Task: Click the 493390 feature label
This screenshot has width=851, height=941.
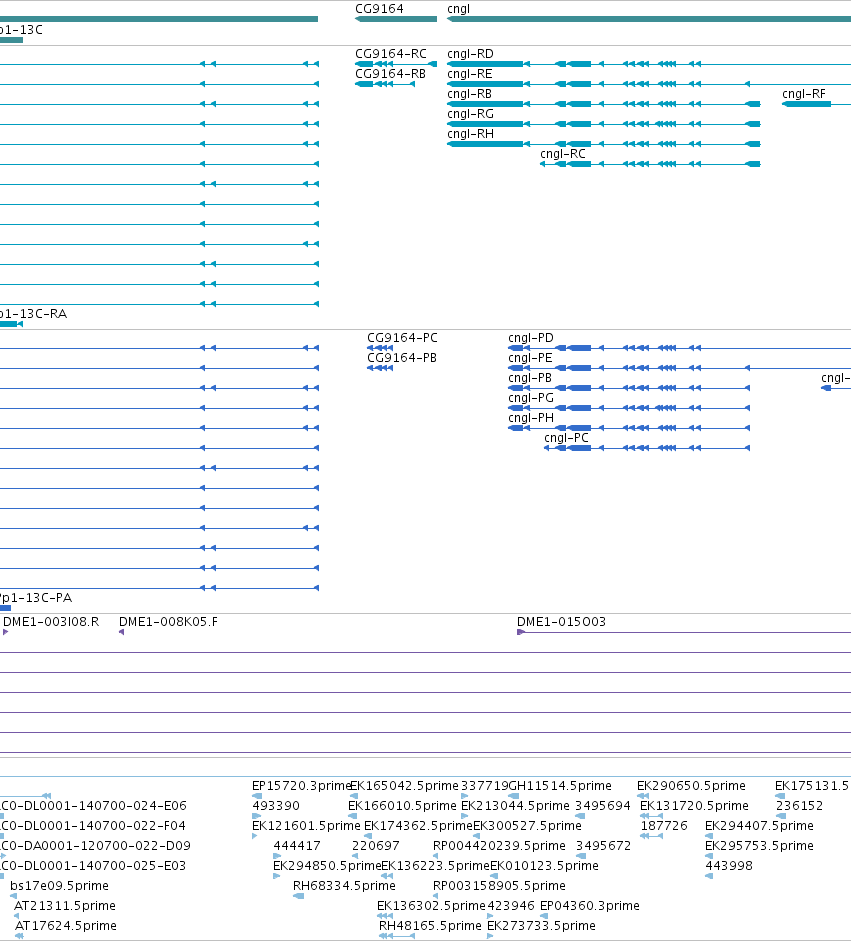Action: tap(276, 805)
